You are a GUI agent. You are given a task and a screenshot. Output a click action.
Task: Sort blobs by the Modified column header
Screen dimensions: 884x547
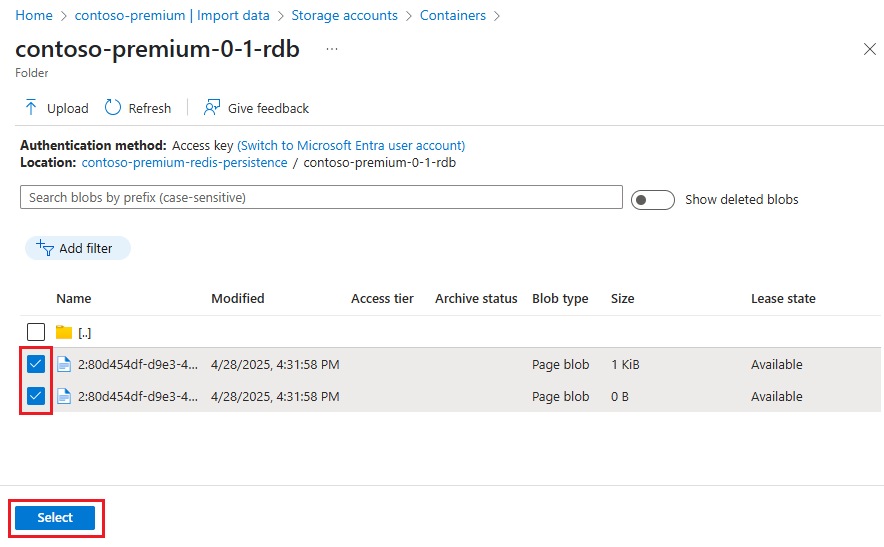pyautogui.click(x=238, y=298)
